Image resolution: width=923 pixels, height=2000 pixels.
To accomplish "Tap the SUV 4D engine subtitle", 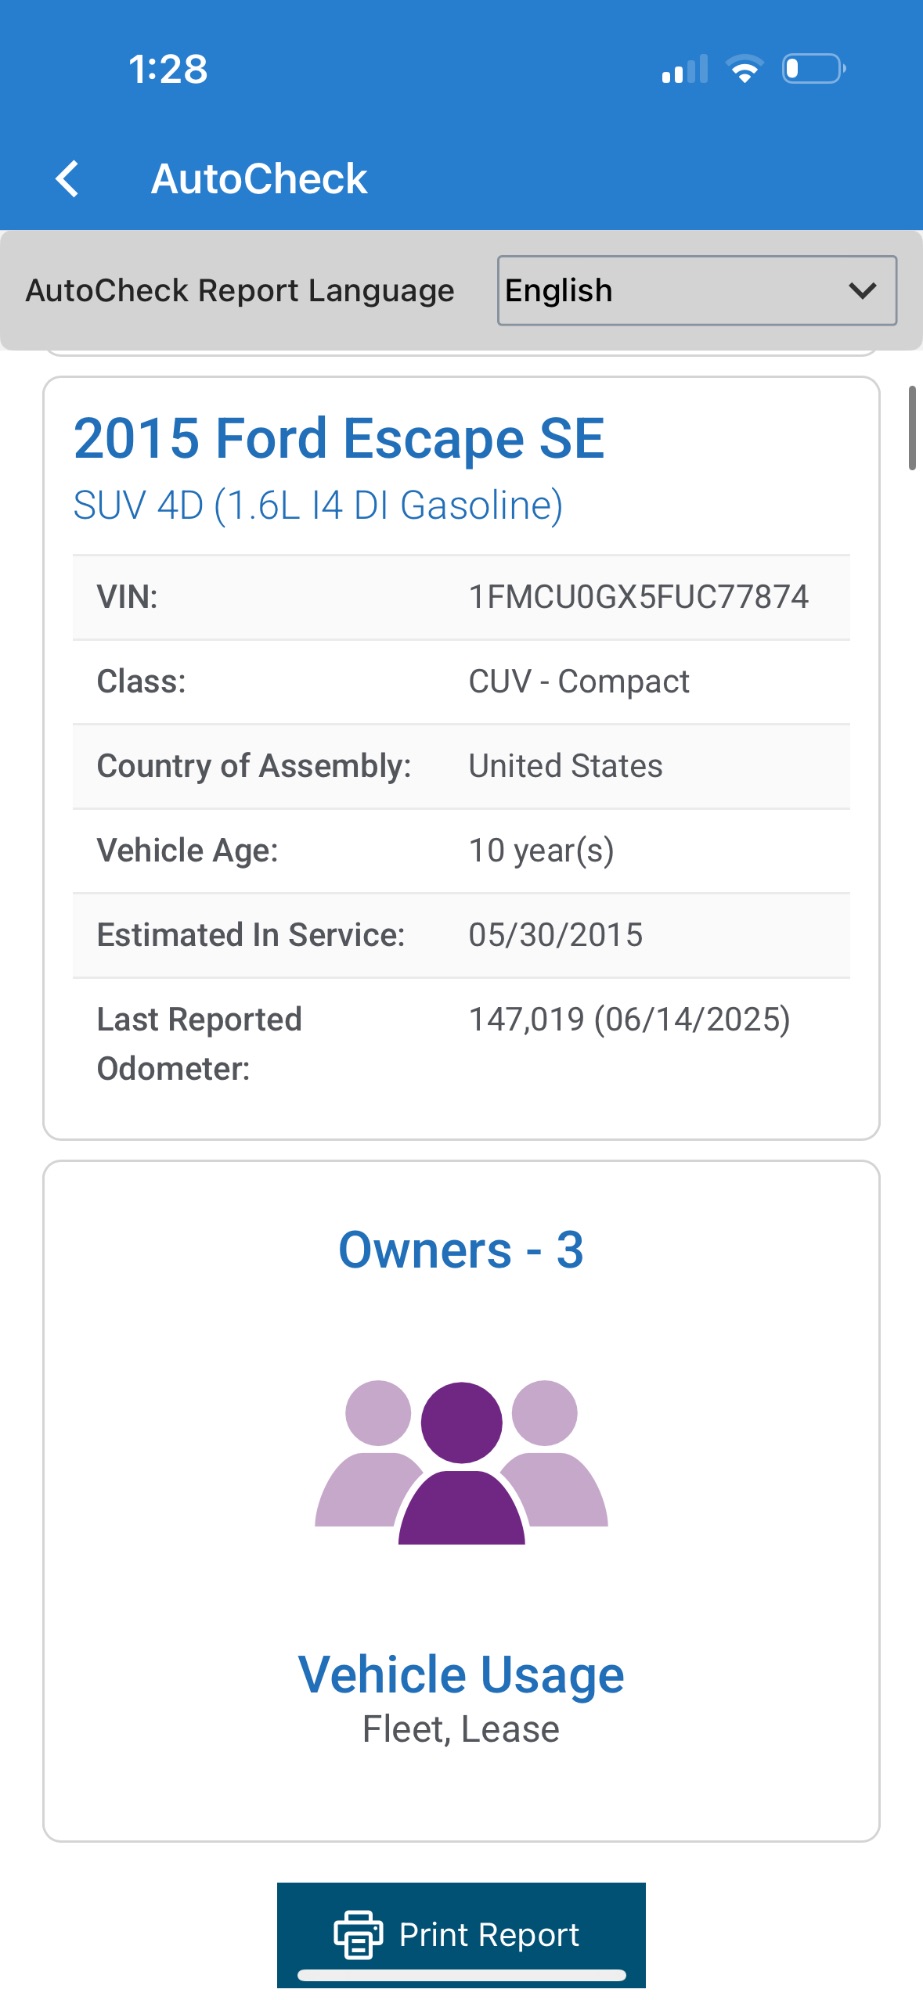I will click(318, 505).
